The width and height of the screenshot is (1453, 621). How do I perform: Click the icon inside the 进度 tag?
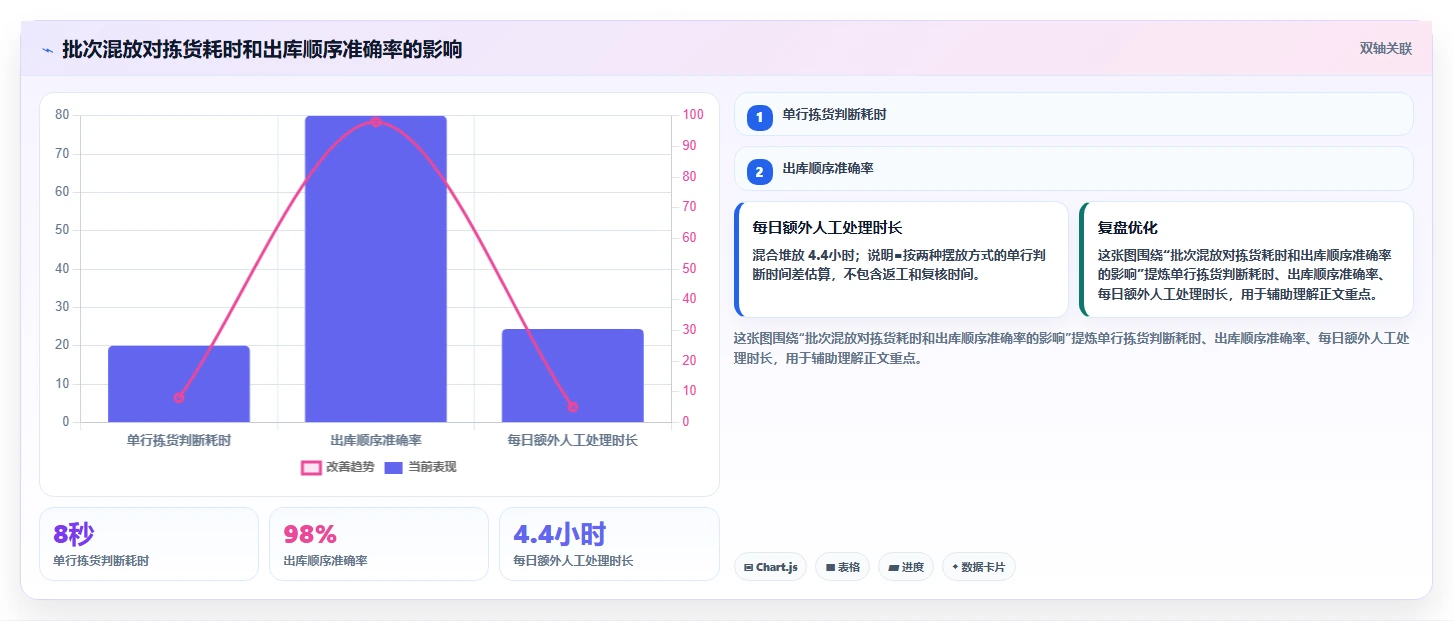tap(893, 567)
